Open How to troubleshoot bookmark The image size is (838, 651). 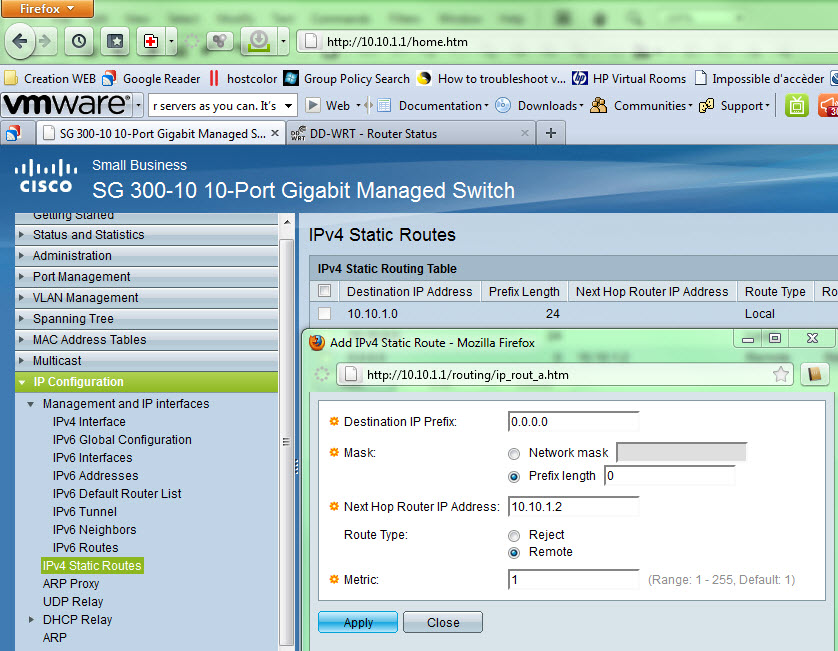click(x=491, y=79)
